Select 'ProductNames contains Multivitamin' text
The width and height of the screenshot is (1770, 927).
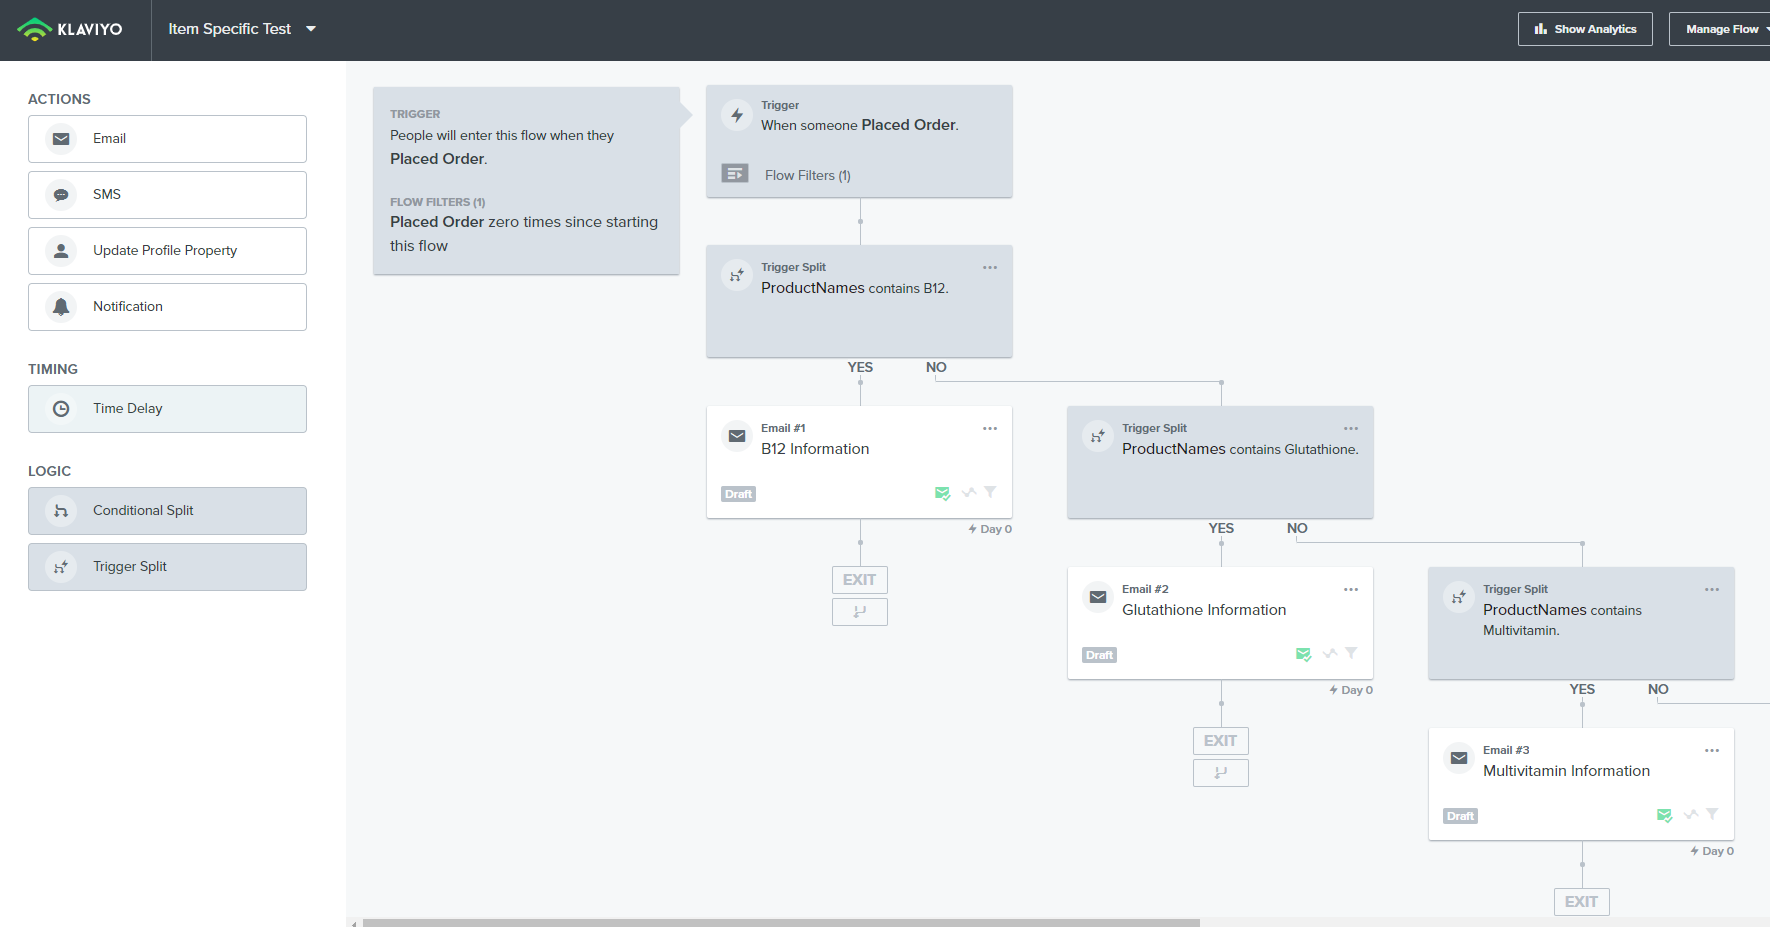point(1562,620)
